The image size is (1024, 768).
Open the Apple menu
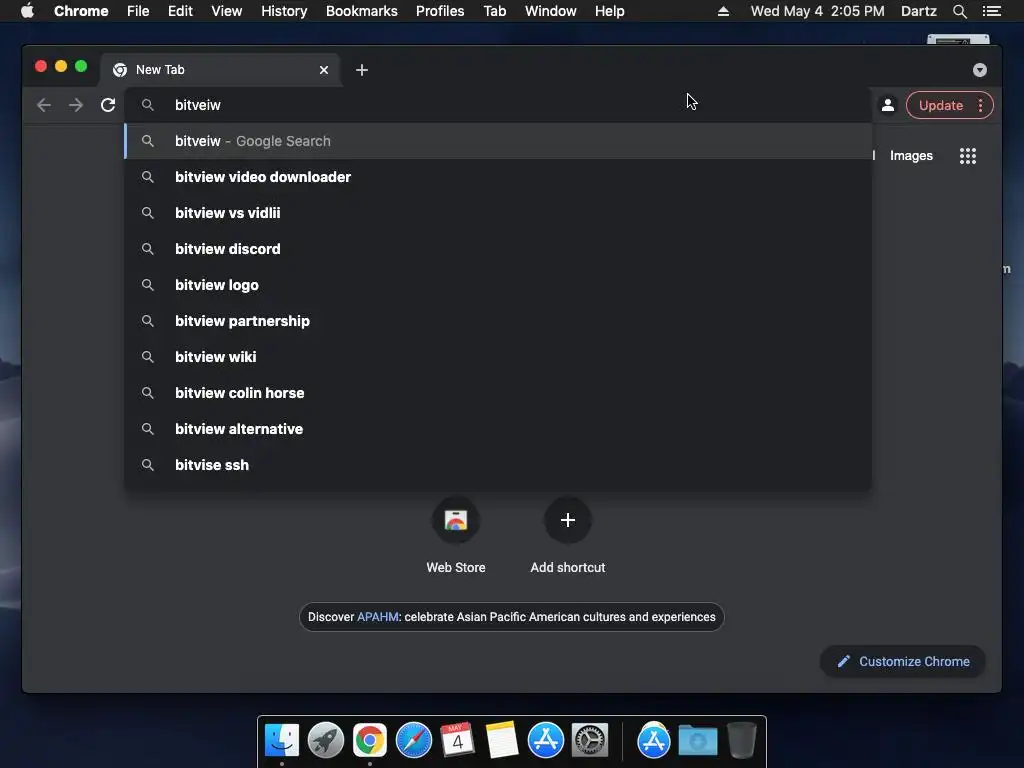coord(27,11)
